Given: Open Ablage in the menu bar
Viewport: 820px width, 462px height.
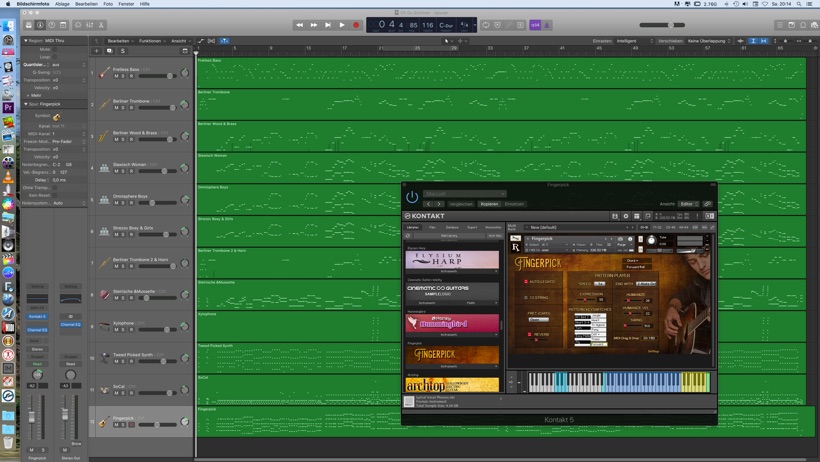Looking at the screenshot, I should click(x=62, y=4).
